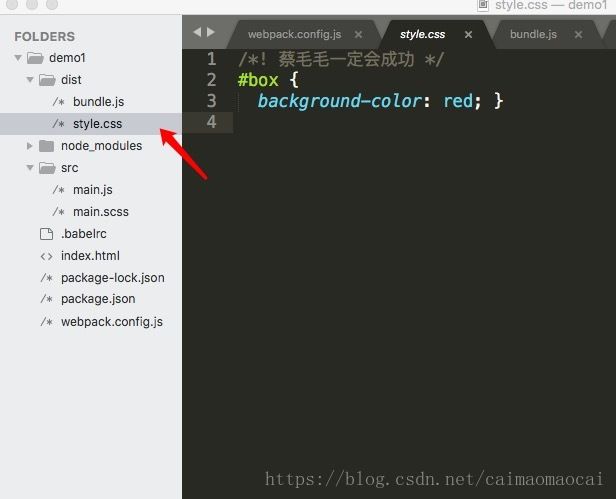The height and width of the screenshot is (499, 616).
Task: Close the webpack.config.js tab
Action: (358, 35)
